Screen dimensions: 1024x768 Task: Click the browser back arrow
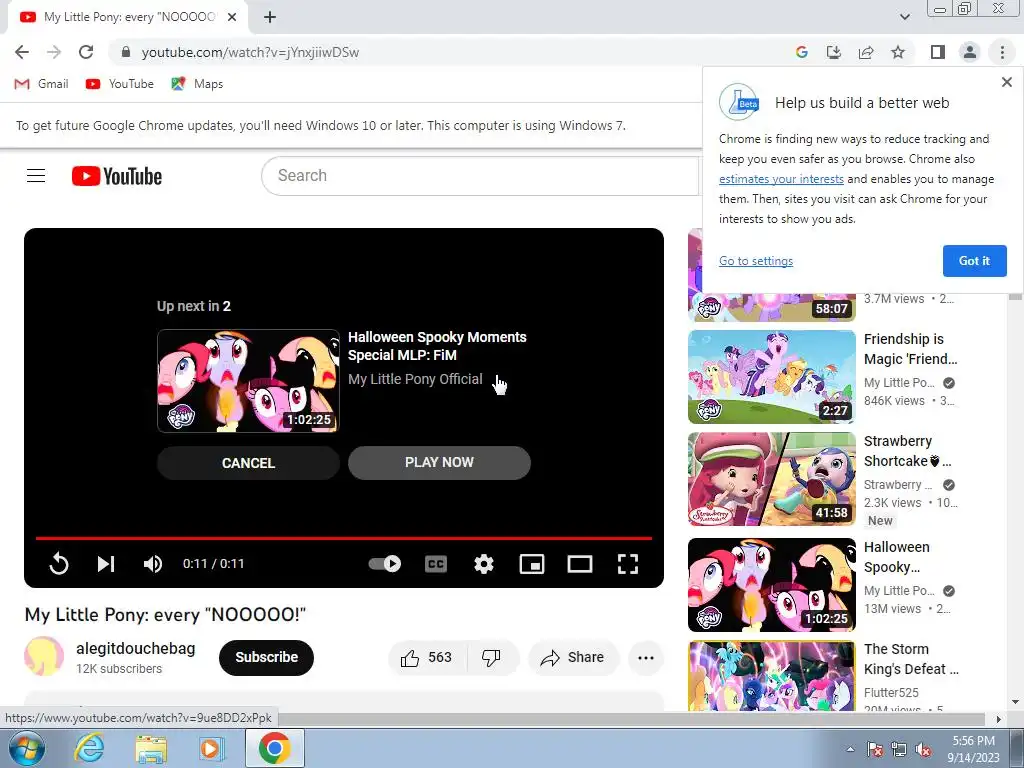[22, 52]
